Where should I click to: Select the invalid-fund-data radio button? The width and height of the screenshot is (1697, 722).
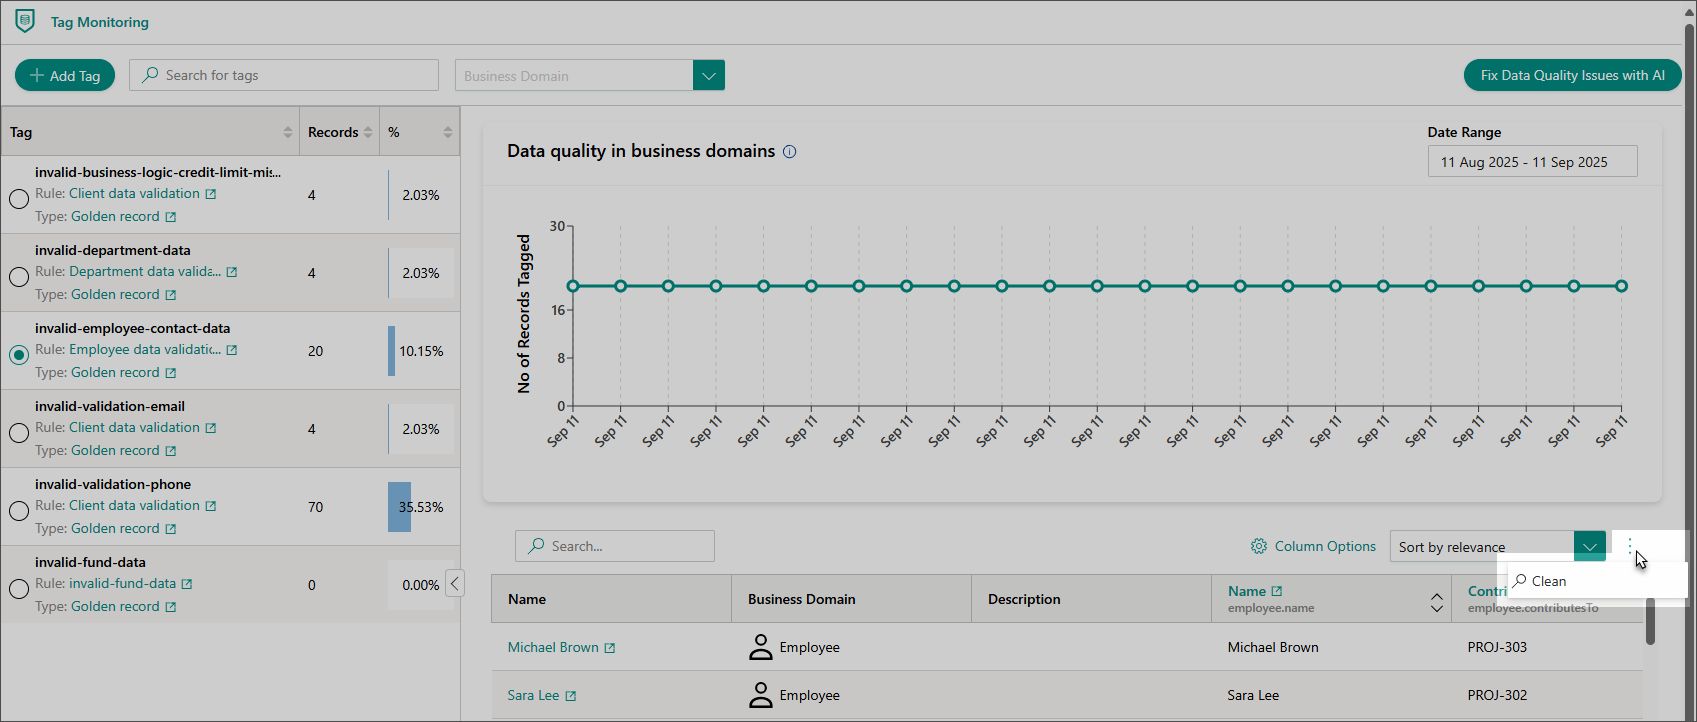click(x=19, y=589)
